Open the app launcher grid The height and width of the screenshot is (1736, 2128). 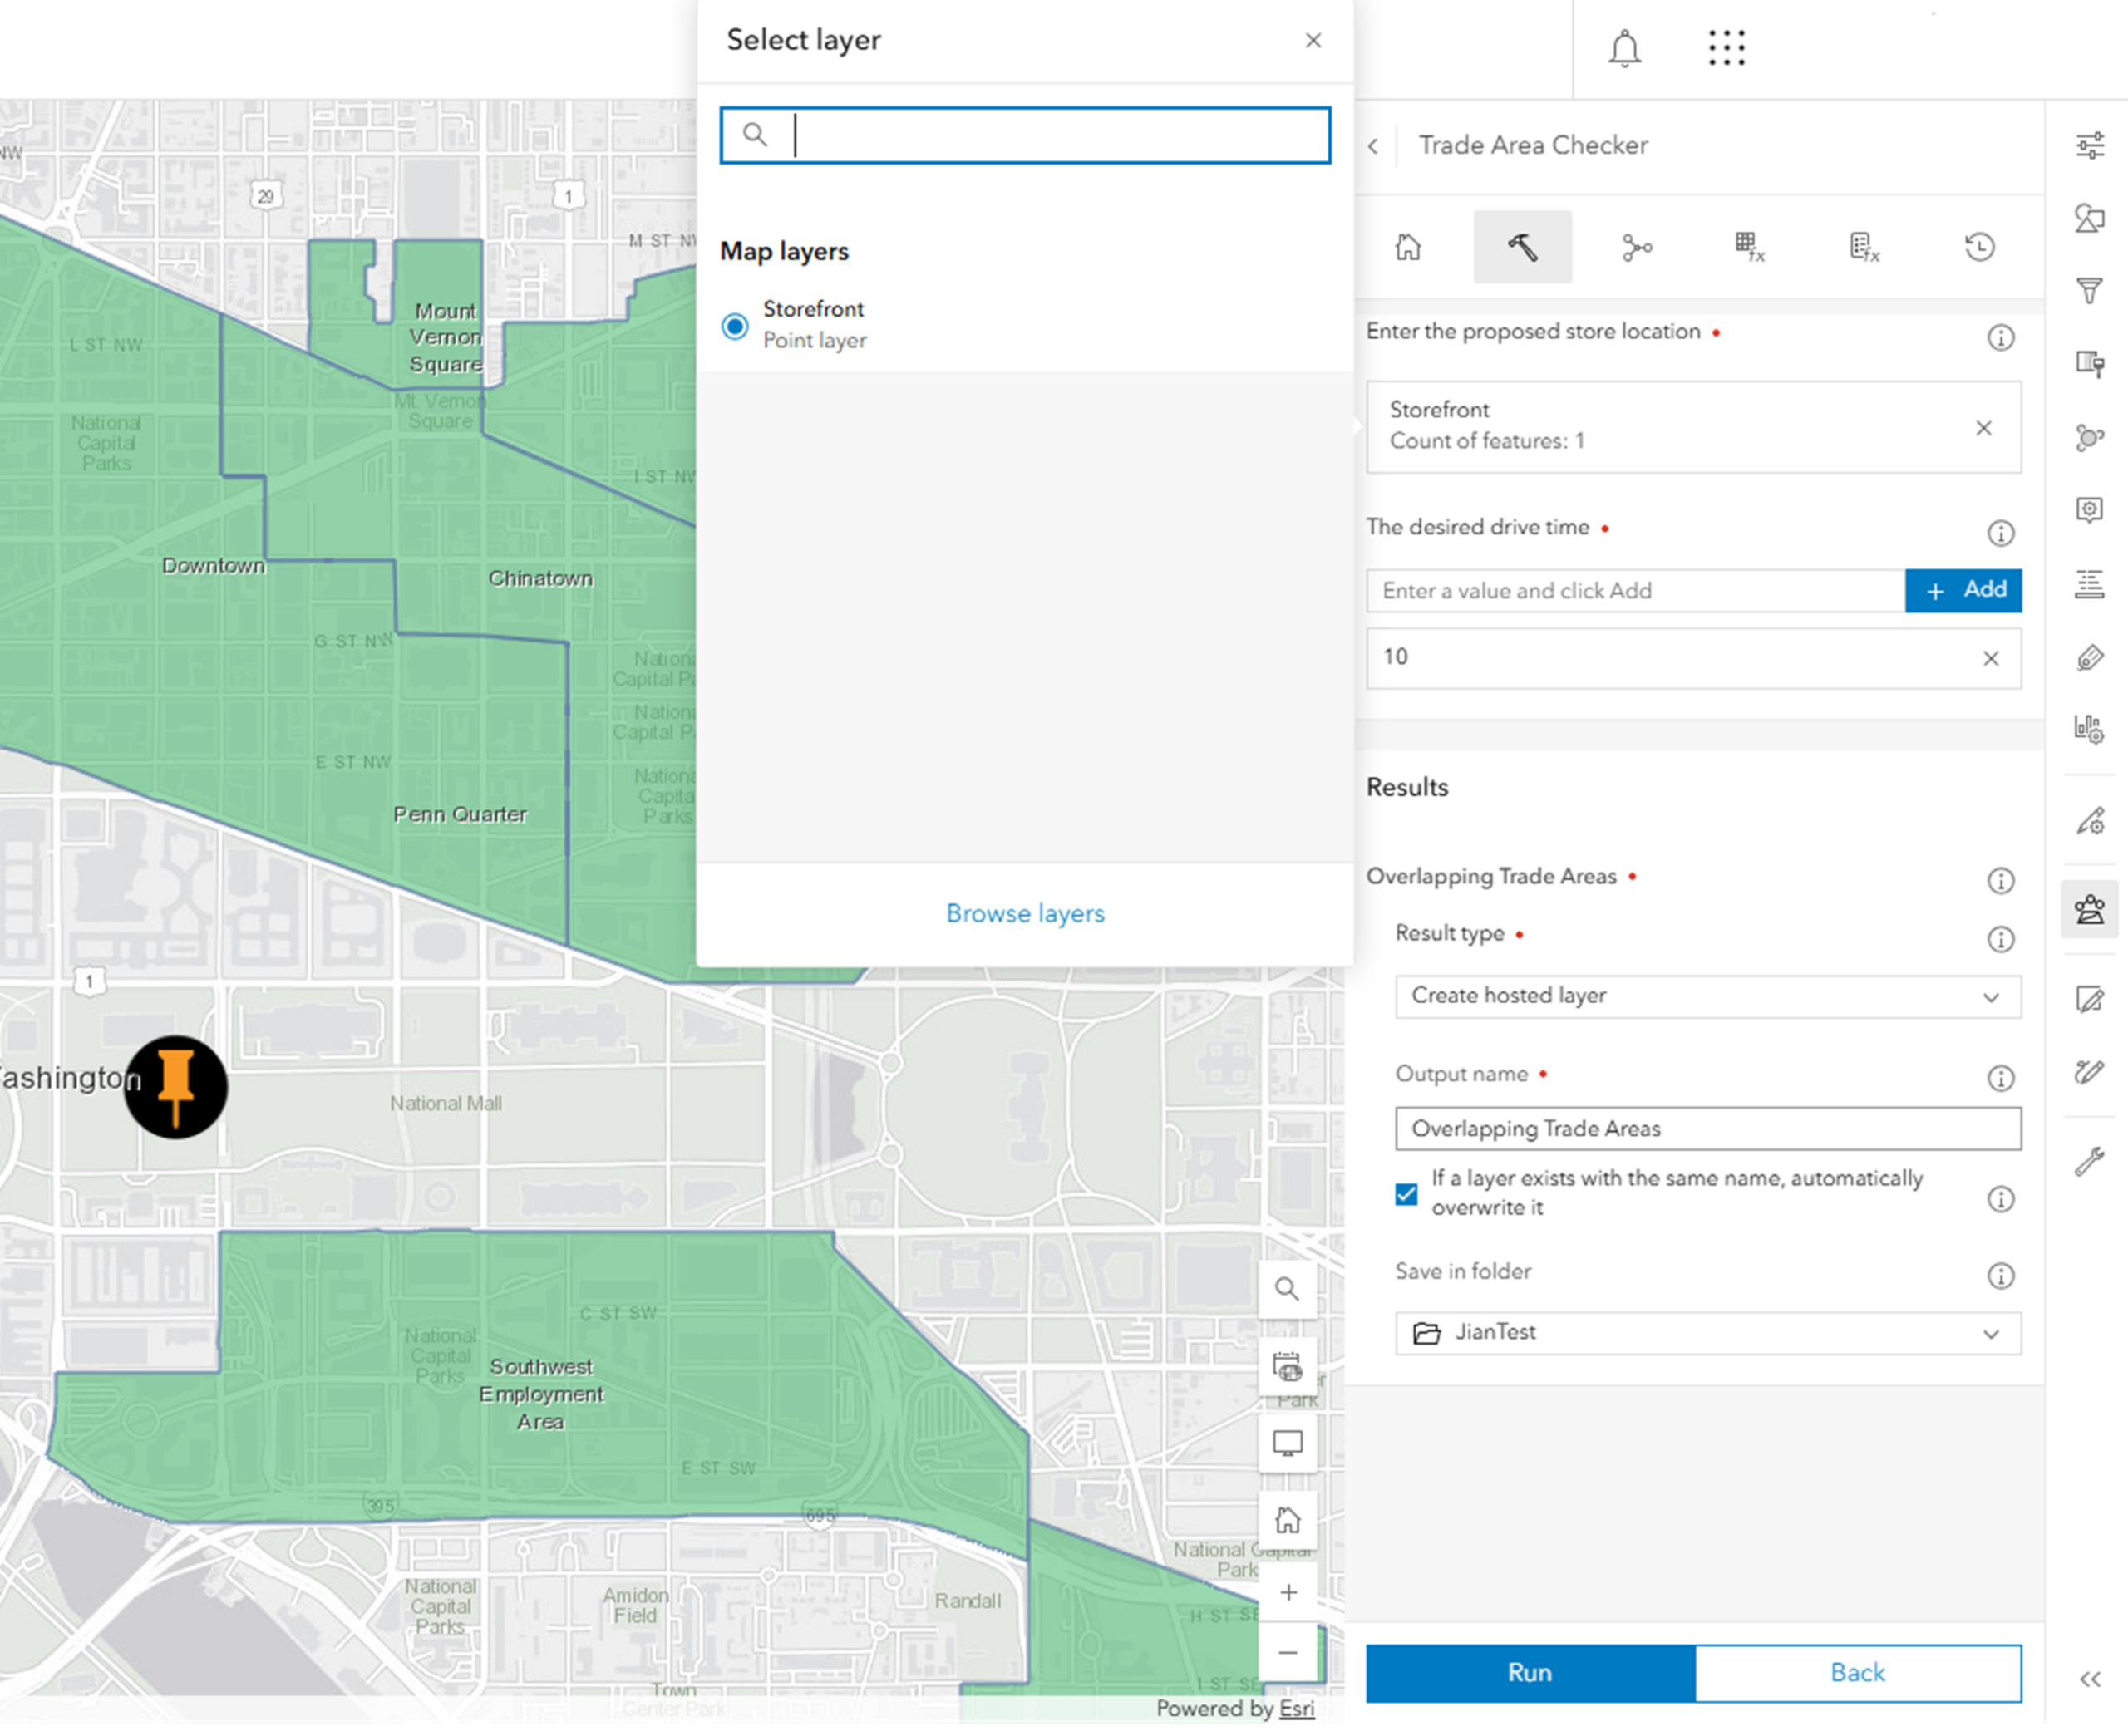[1726, 48]
